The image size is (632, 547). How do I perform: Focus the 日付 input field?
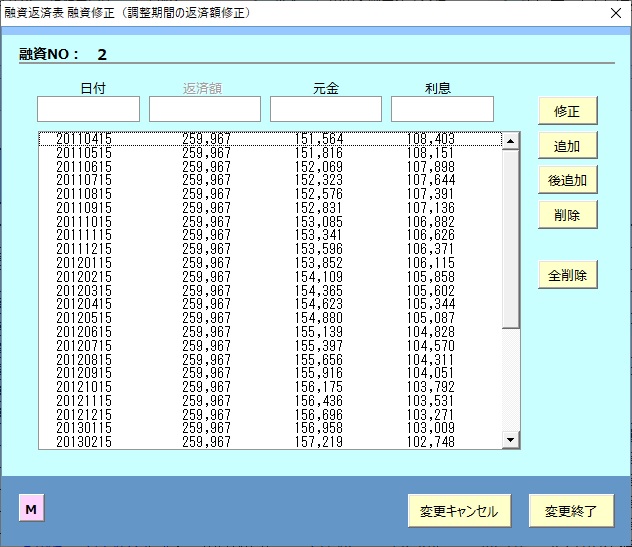pyautogui.click(x=88, y=109)
